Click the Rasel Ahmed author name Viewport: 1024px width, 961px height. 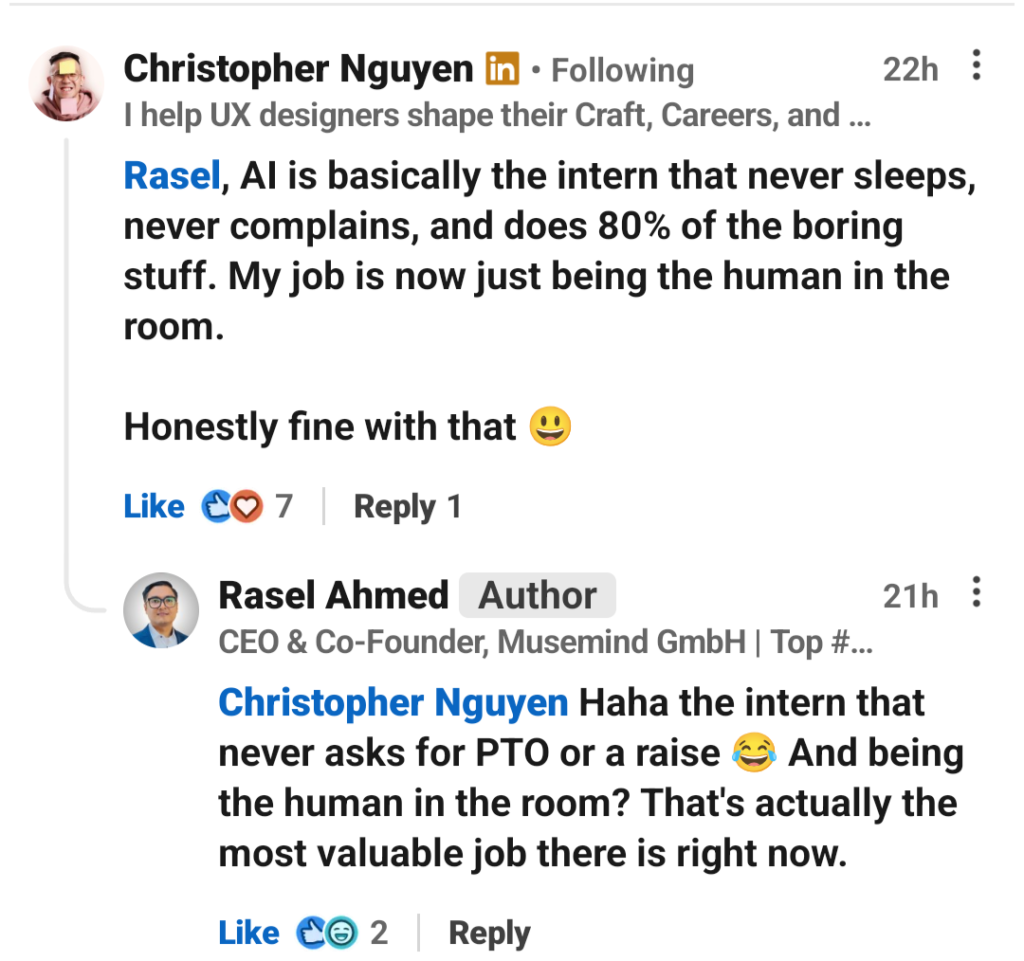(x=333, y=596)
